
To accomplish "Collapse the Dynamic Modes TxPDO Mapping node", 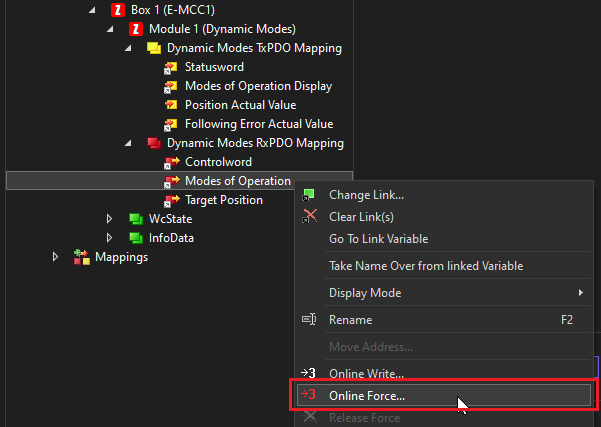I will click(x=128, y=48).
